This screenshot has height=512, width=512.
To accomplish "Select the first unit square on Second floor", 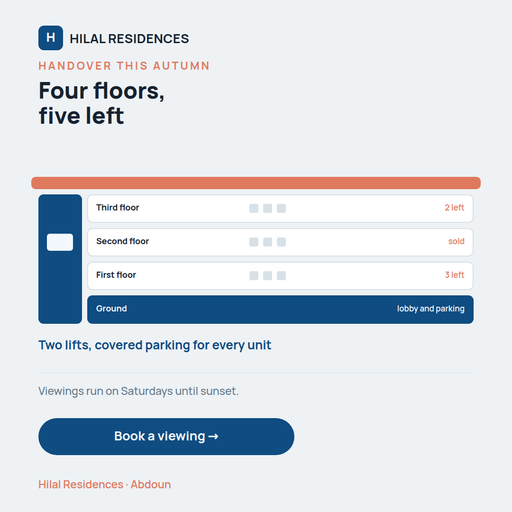I will coord(254,242).
